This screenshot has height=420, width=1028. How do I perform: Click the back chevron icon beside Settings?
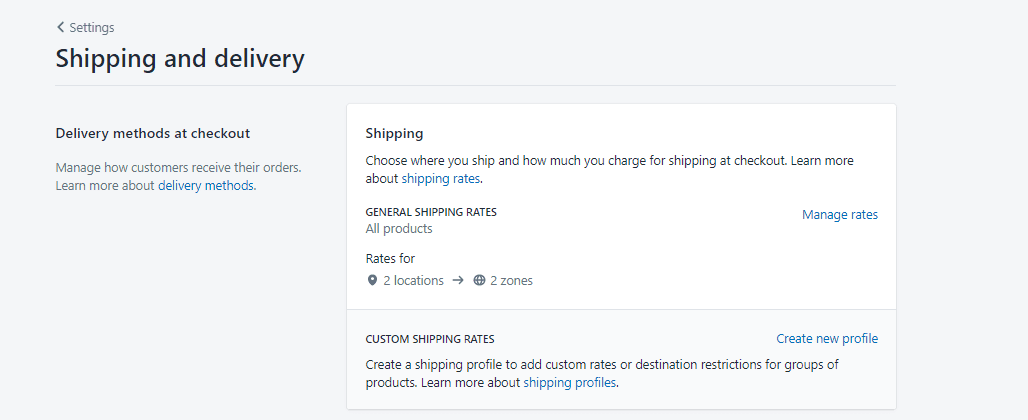(x=60, y=27)
